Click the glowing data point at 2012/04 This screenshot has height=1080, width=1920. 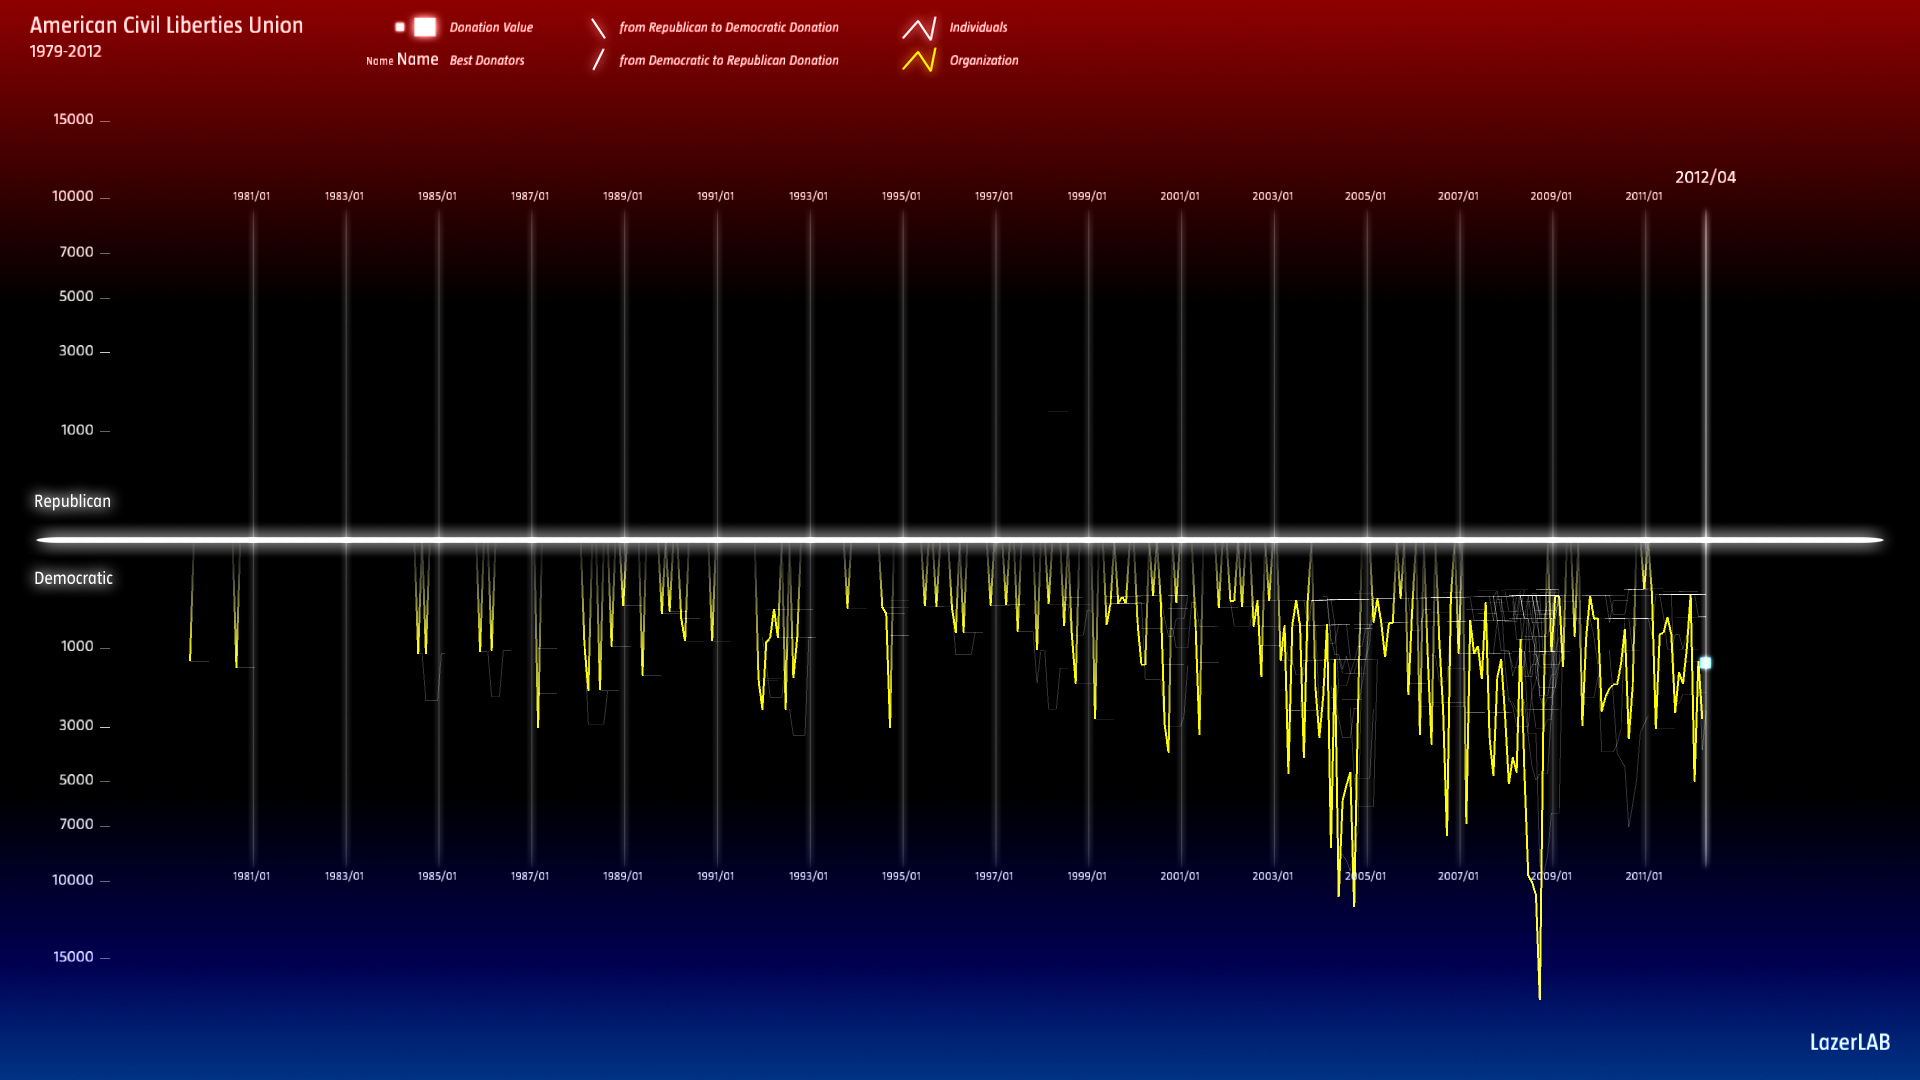1706,663
